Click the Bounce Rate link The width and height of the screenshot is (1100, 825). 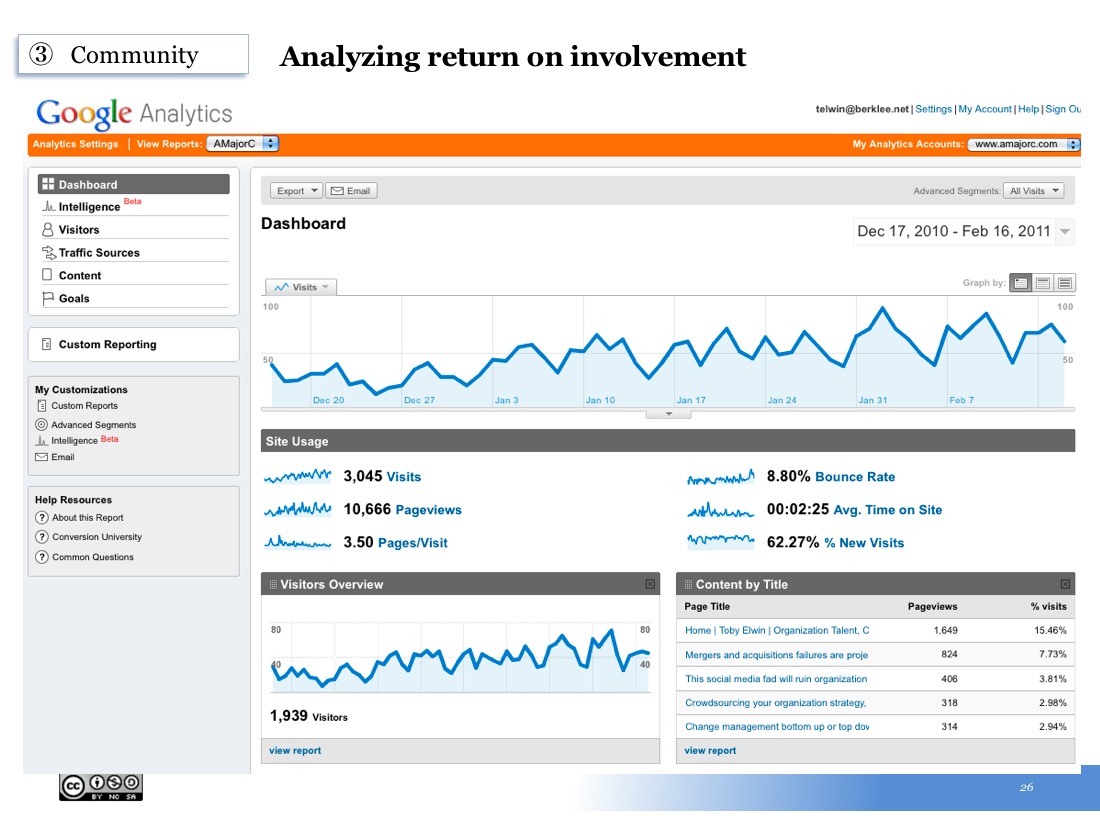point(854,477)
